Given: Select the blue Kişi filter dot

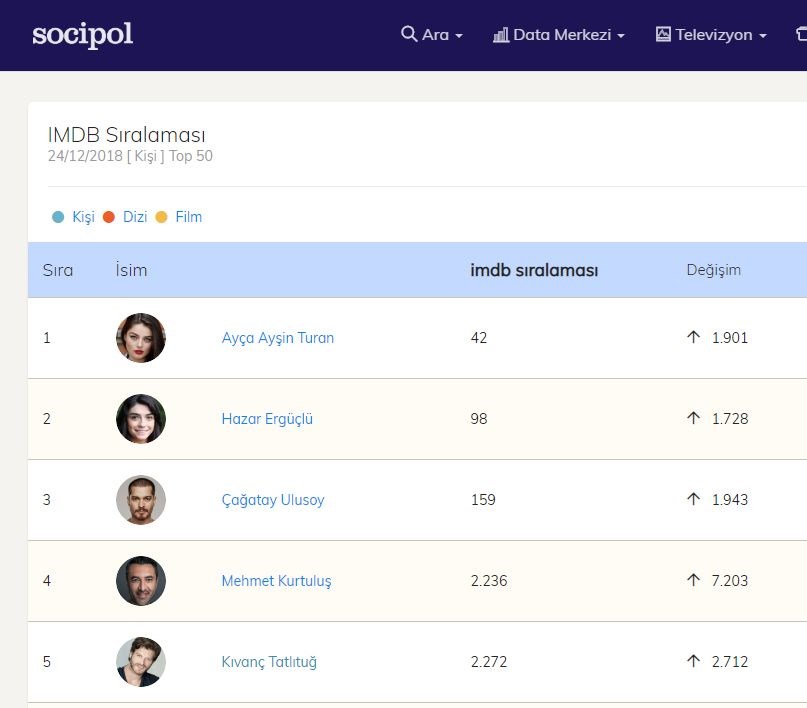Looking at the screenshot, I should [x=58, y=217].
